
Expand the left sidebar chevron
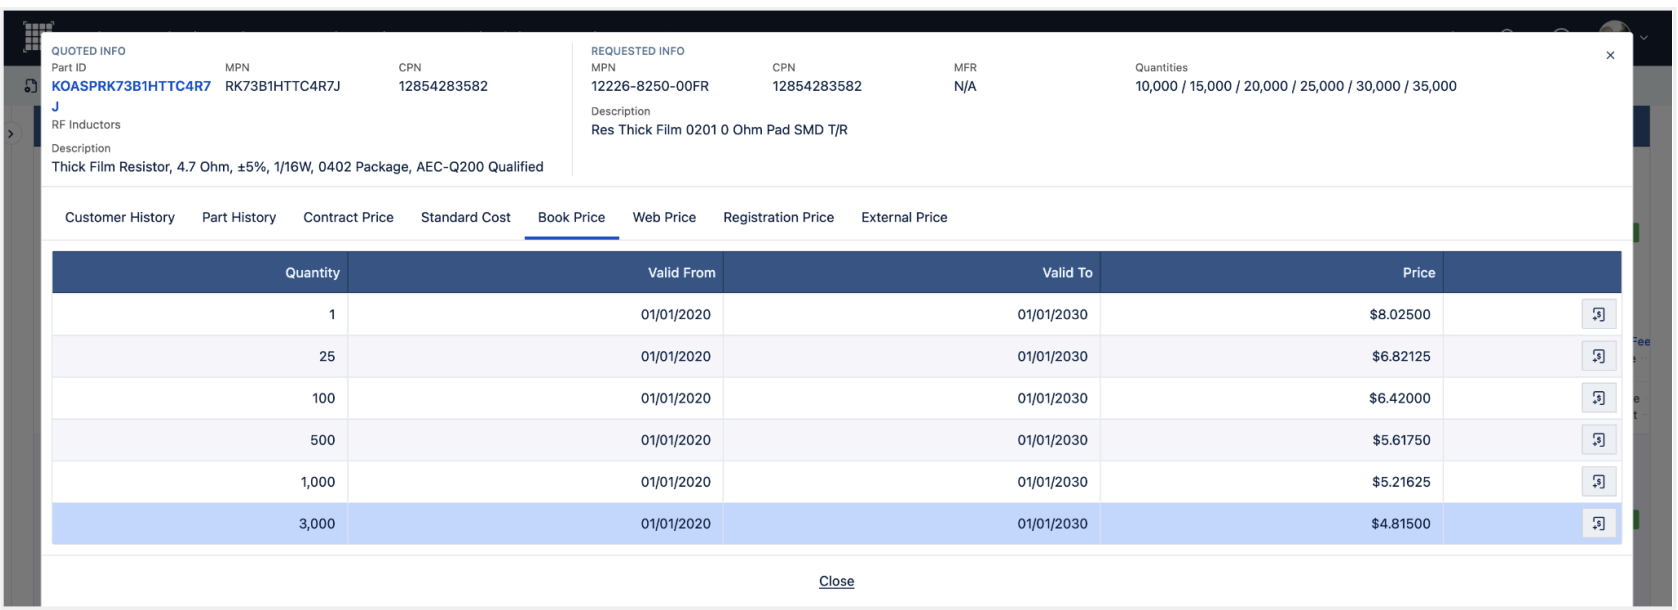11,133
